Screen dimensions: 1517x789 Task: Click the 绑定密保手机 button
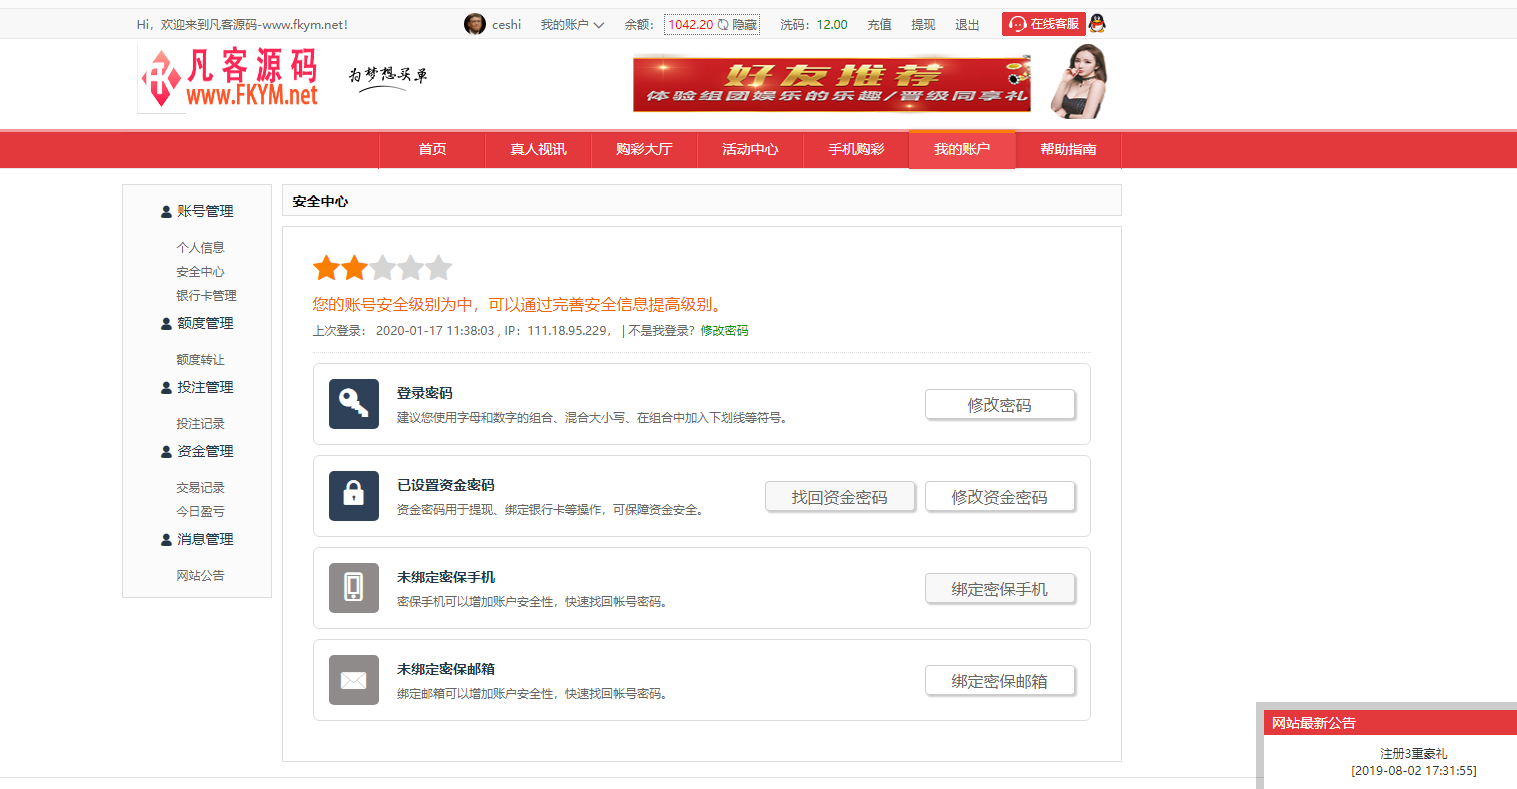coord(1000,588)
